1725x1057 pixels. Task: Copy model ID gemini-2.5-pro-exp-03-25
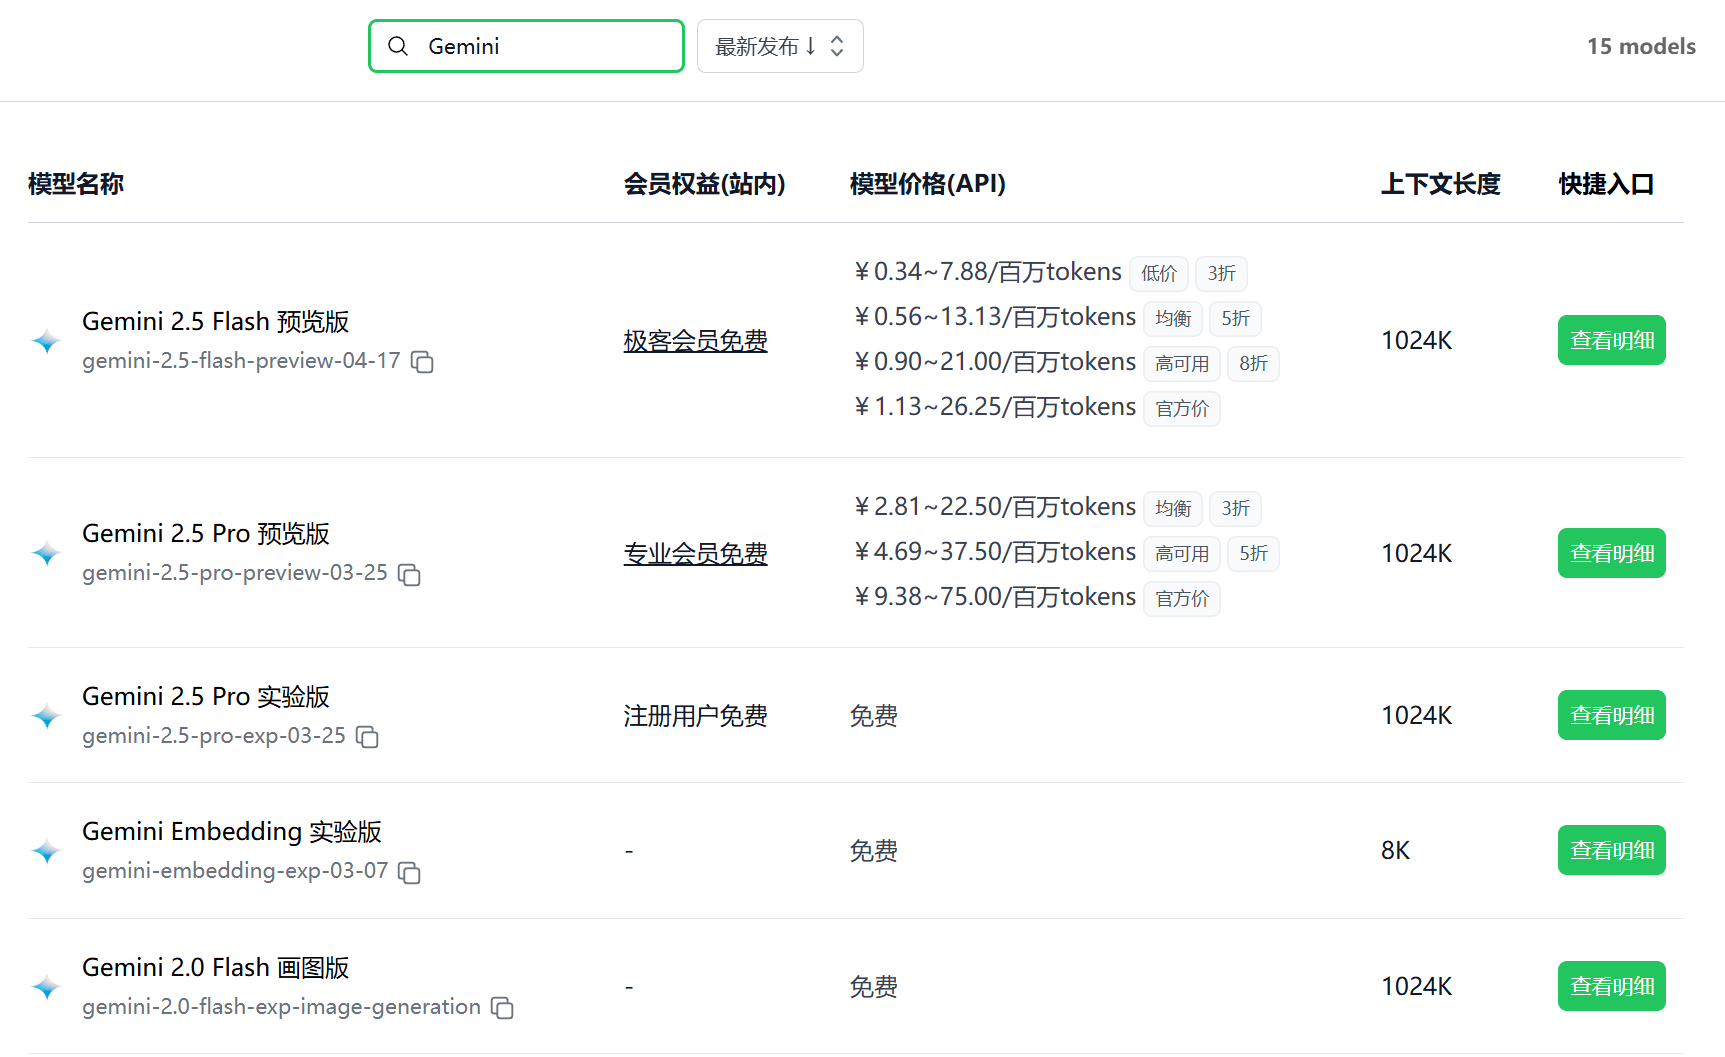[367, 737]
